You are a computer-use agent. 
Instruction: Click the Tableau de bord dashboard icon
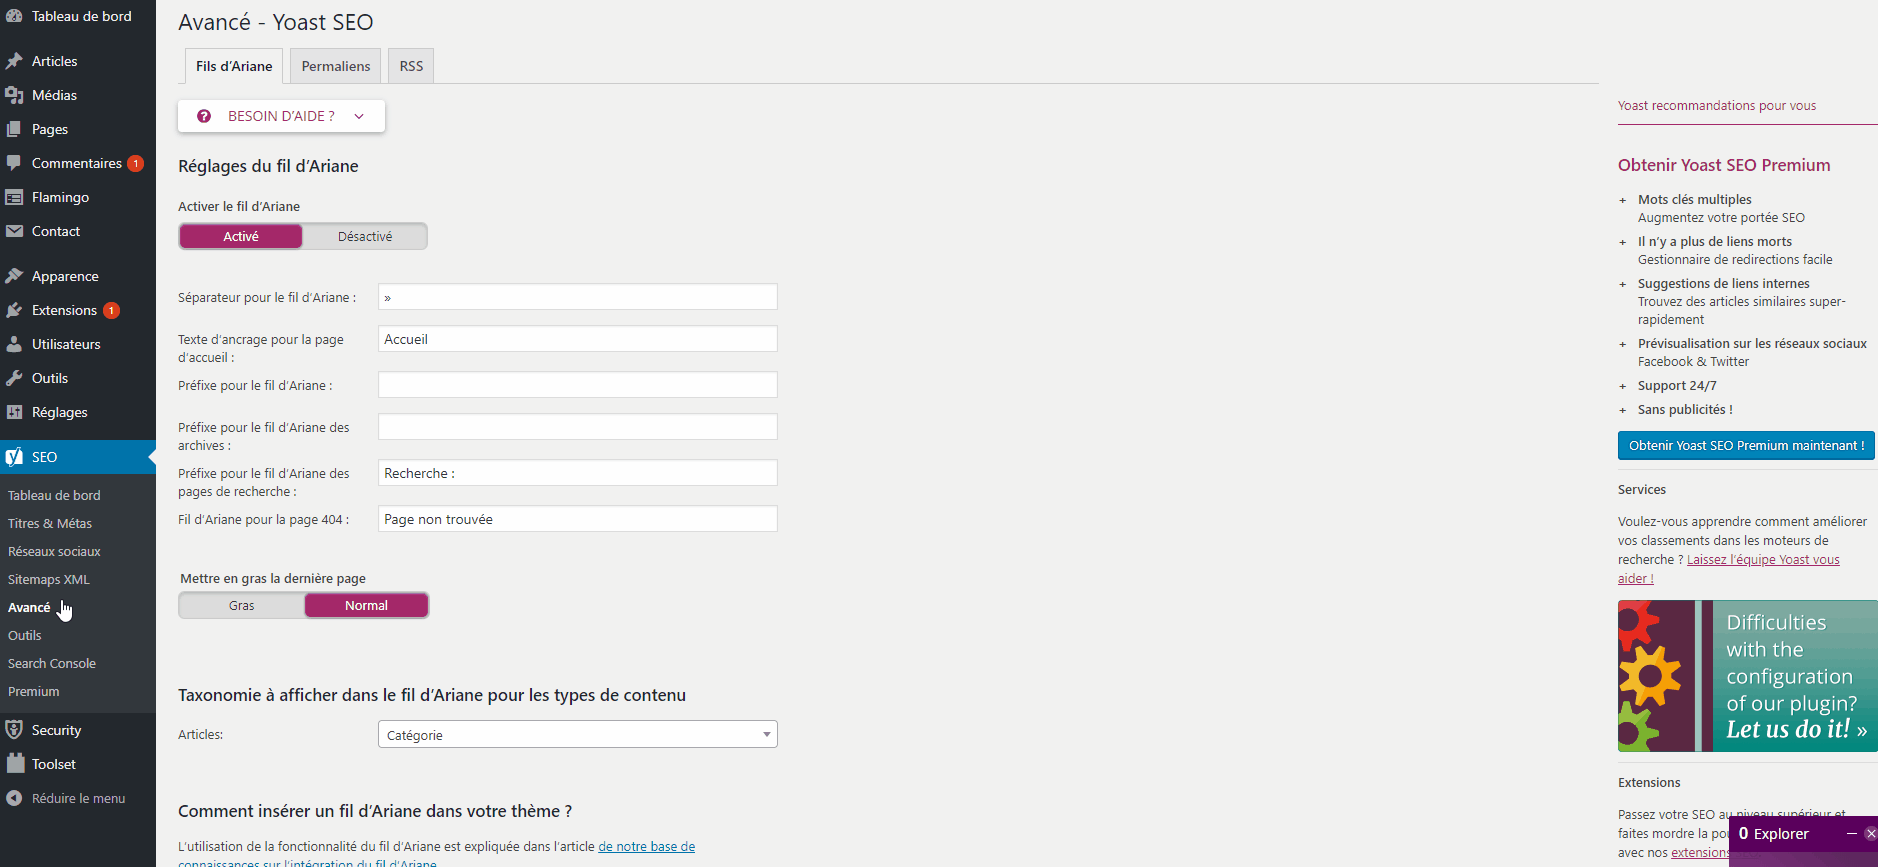(14, 16)
